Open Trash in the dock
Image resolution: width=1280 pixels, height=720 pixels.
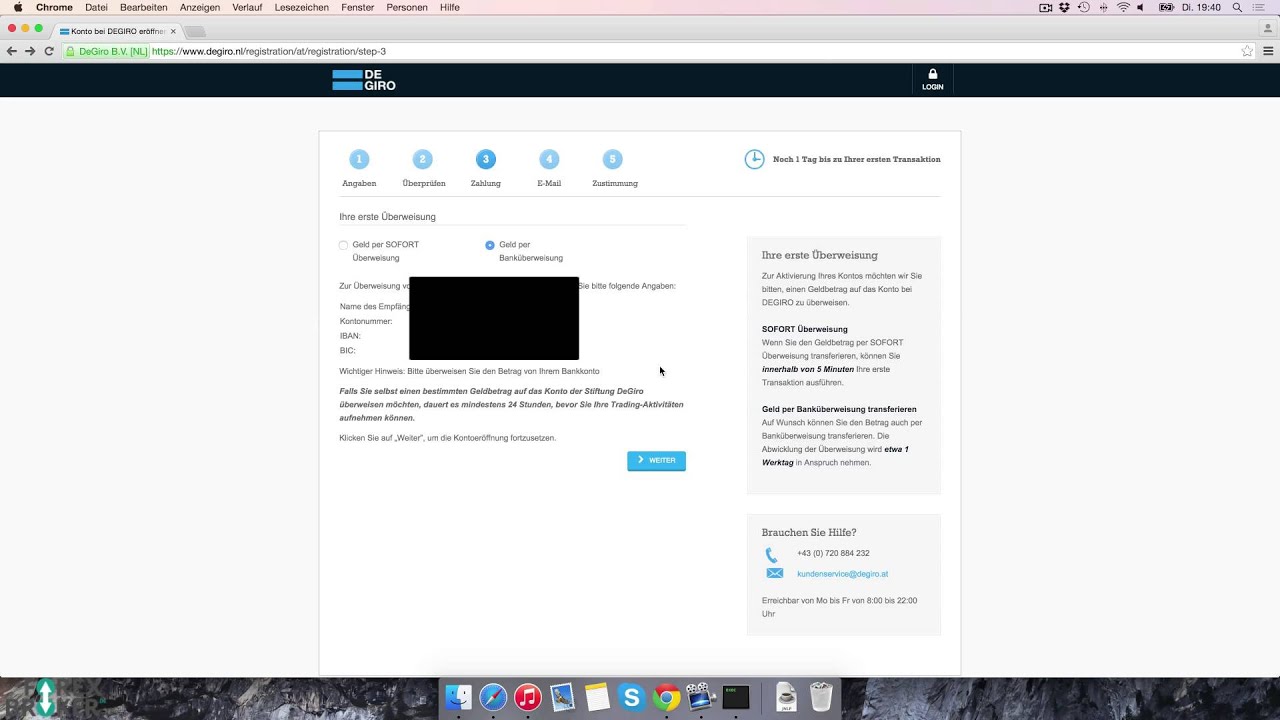pos(821,697)
